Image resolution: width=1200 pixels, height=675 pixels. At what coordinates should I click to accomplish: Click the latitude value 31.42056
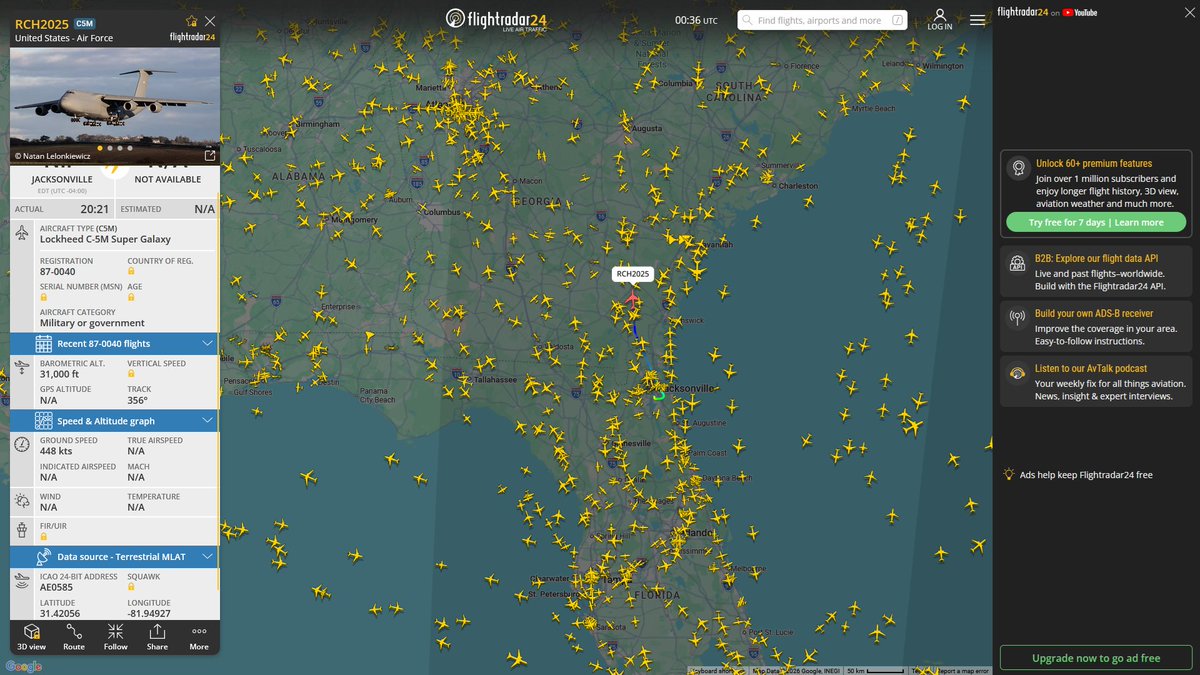click(x=60, y=613)
